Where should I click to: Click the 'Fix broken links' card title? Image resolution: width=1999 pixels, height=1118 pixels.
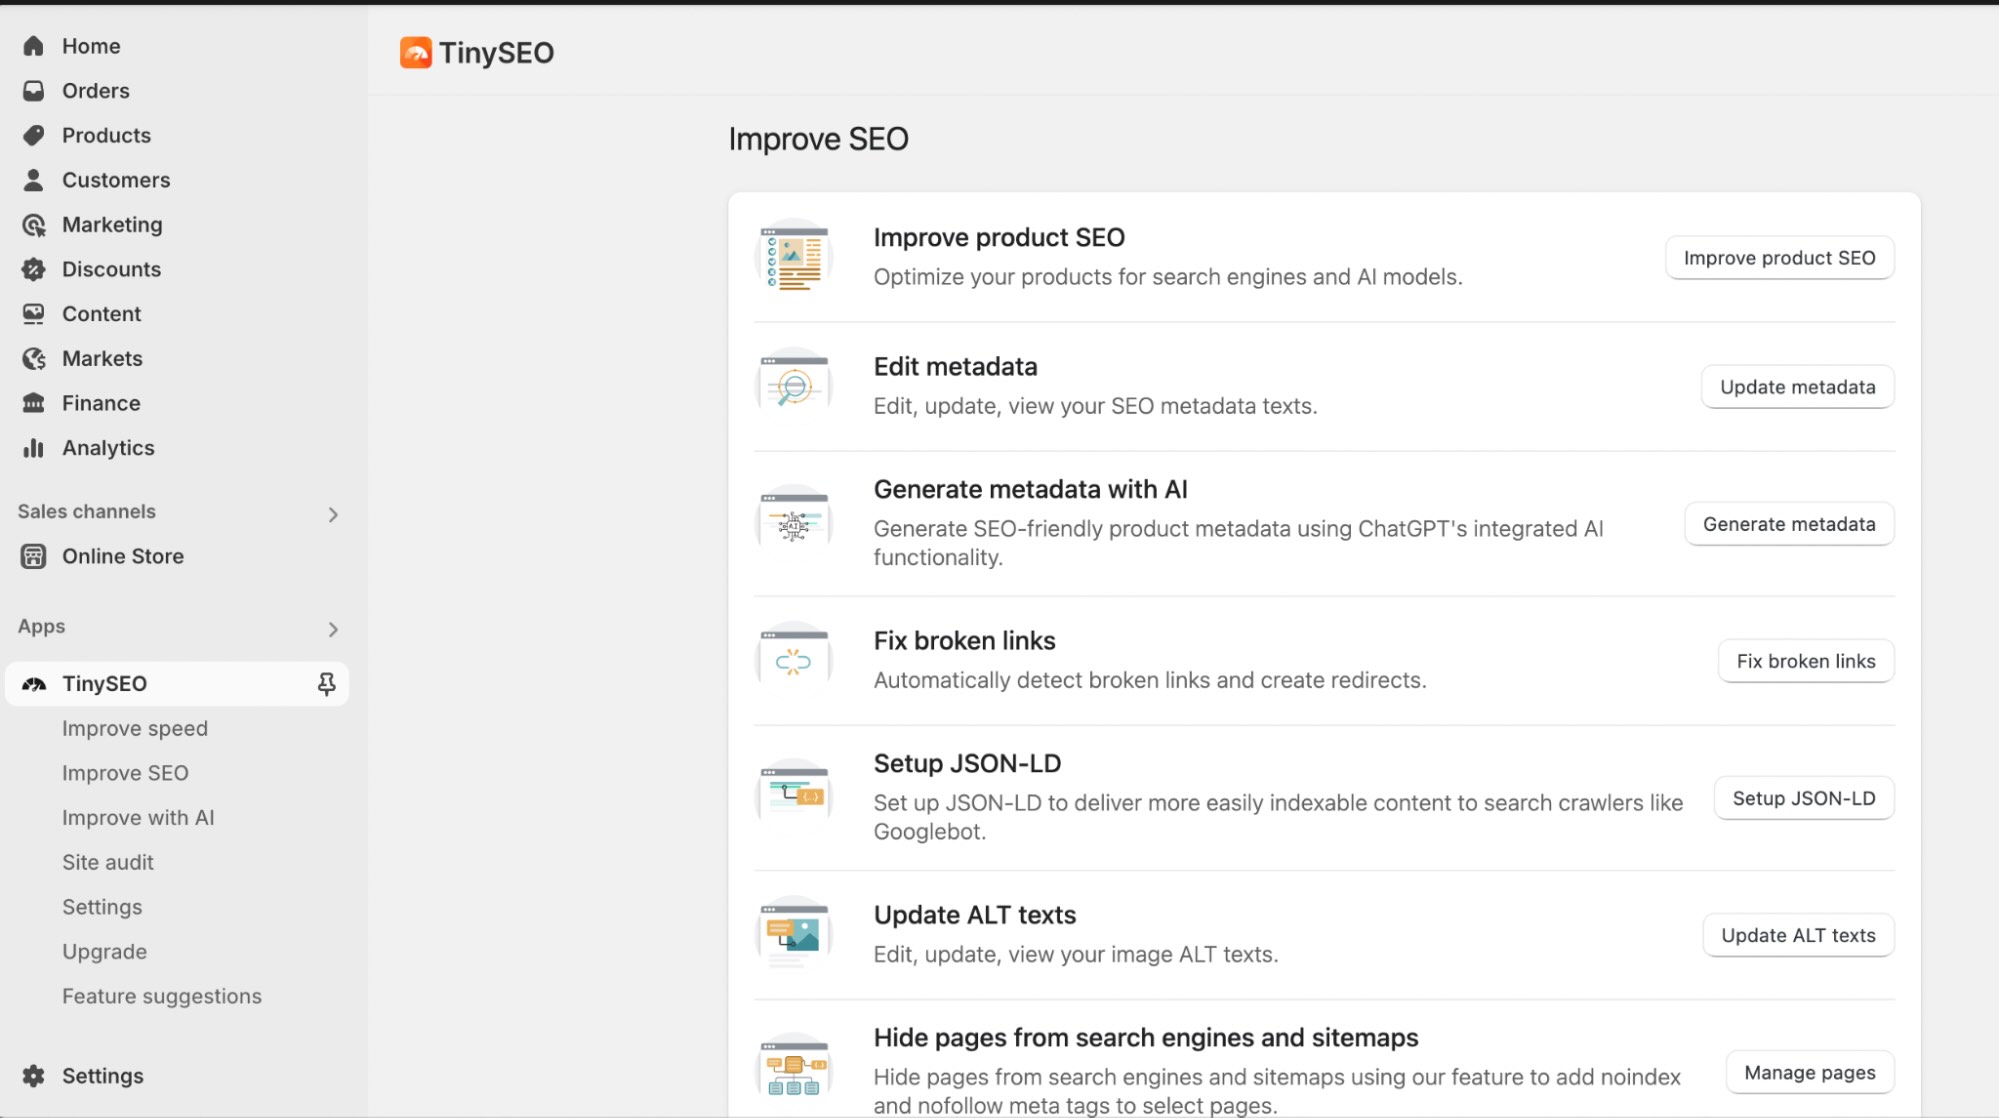coord(965,641)
